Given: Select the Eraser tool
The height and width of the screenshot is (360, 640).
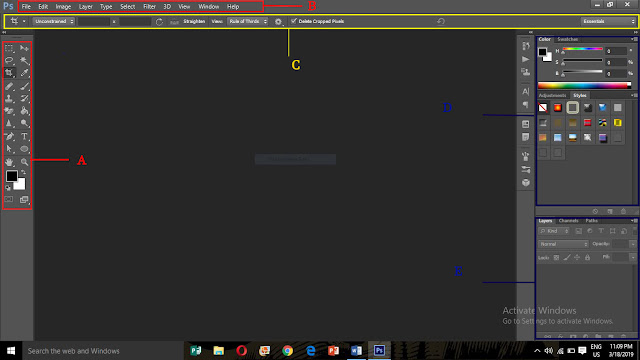Looking at the screenshot, I should pos(9,111).
